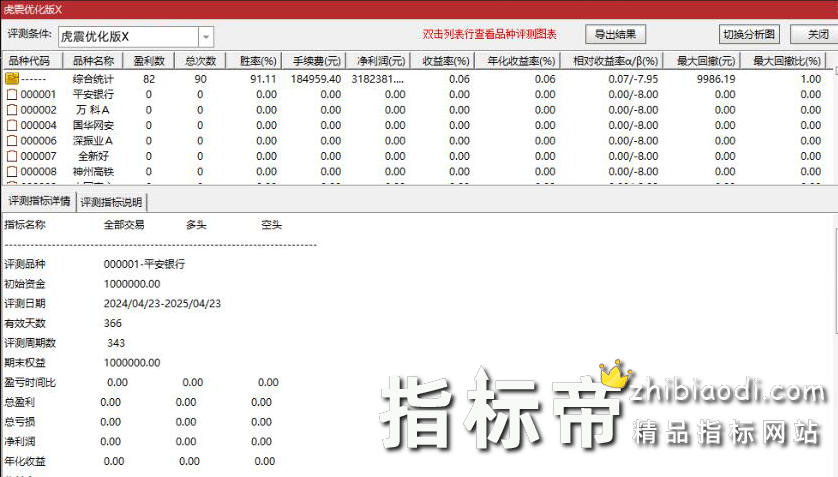This screenshot has height=477, width=838.
Task: Click the 9986.19 max drawdown value
Action: point(716,79)
